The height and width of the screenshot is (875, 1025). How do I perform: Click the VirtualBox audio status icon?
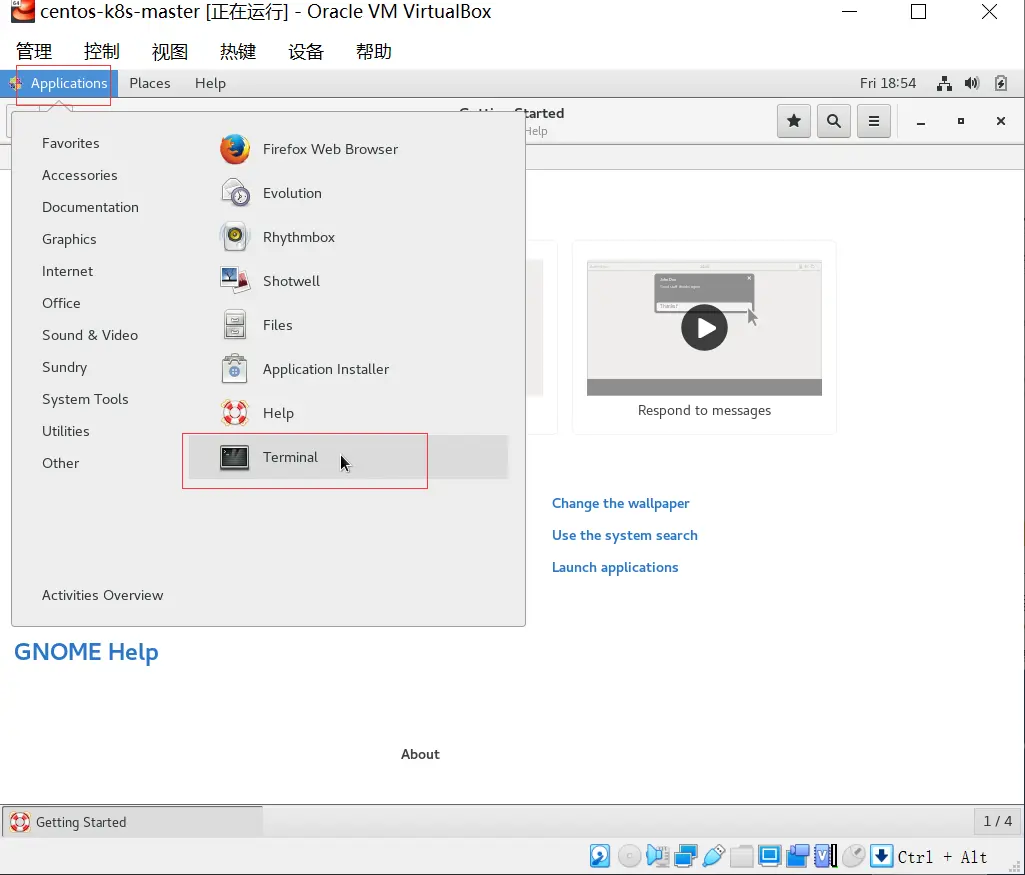[x=657, y=856]
